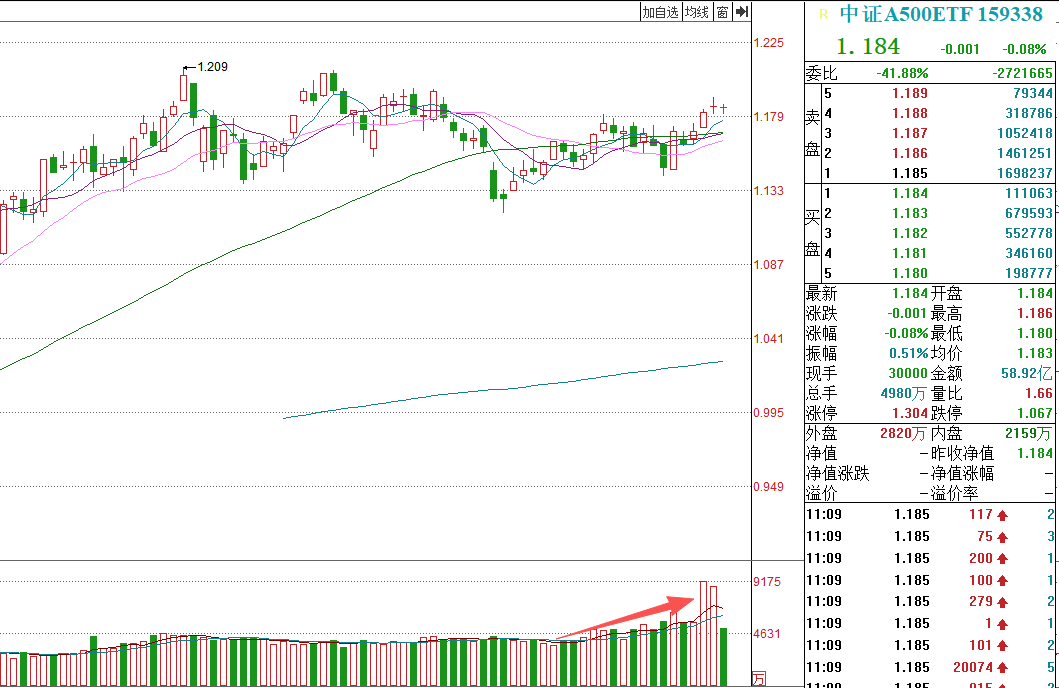Click the collapse side panel arrow icon
Screen dimensions: 1059x688
click(x=741, y=12)
